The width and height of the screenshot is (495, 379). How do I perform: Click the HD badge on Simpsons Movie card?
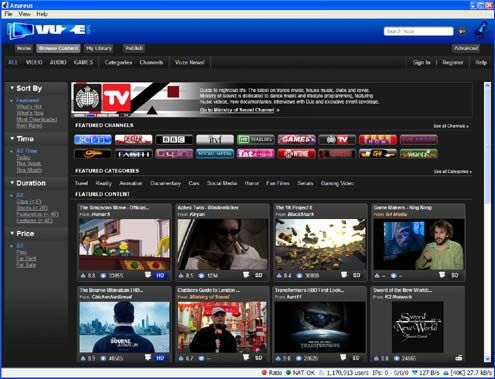[160, 275]
